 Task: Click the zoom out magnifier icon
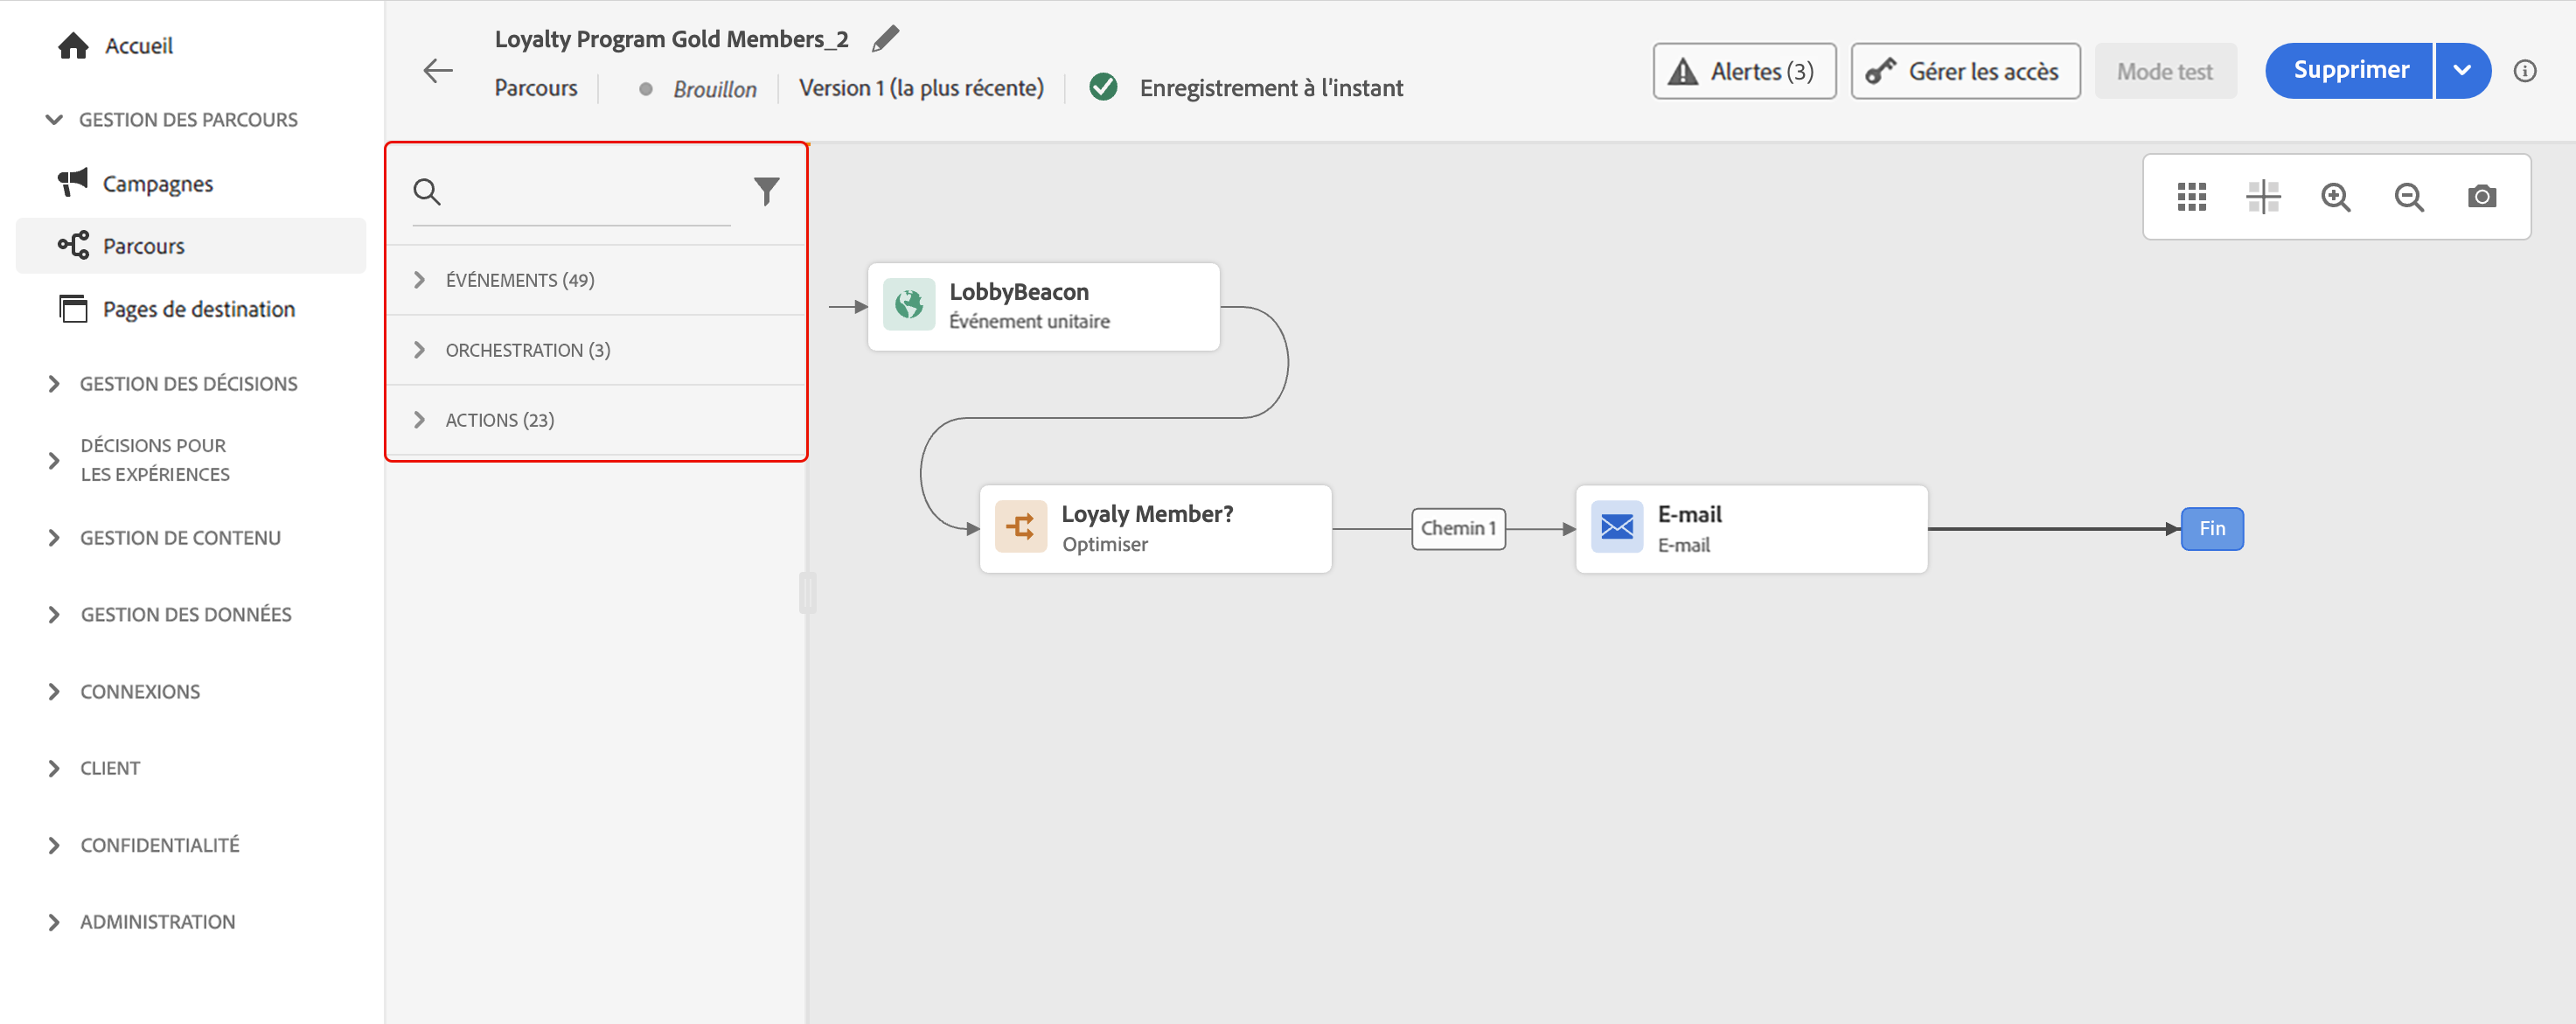[x=2408, y=197]
